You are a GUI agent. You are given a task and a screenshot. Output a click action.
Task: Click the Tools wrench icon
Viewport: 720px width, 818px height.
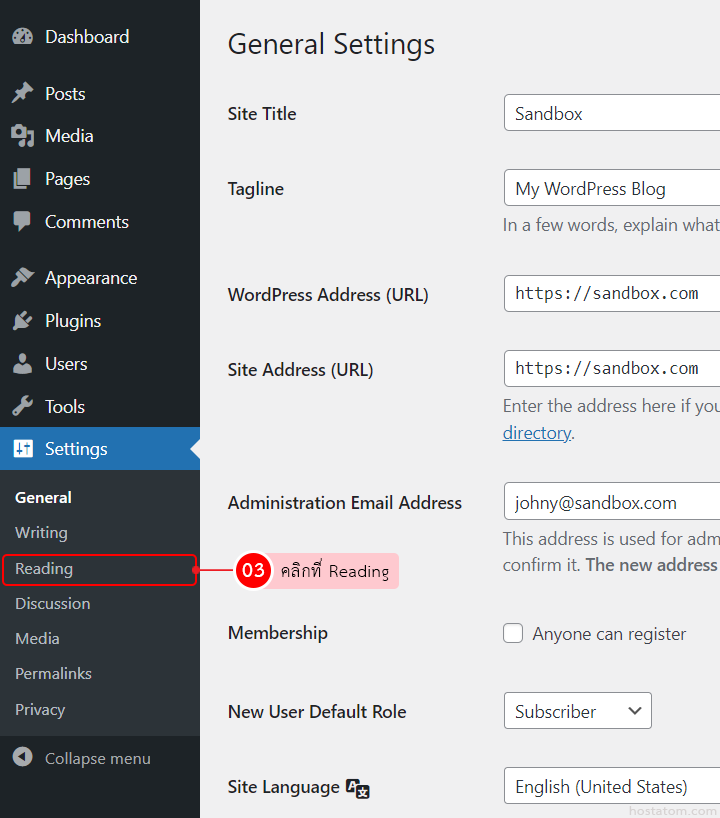pos(23,407)
